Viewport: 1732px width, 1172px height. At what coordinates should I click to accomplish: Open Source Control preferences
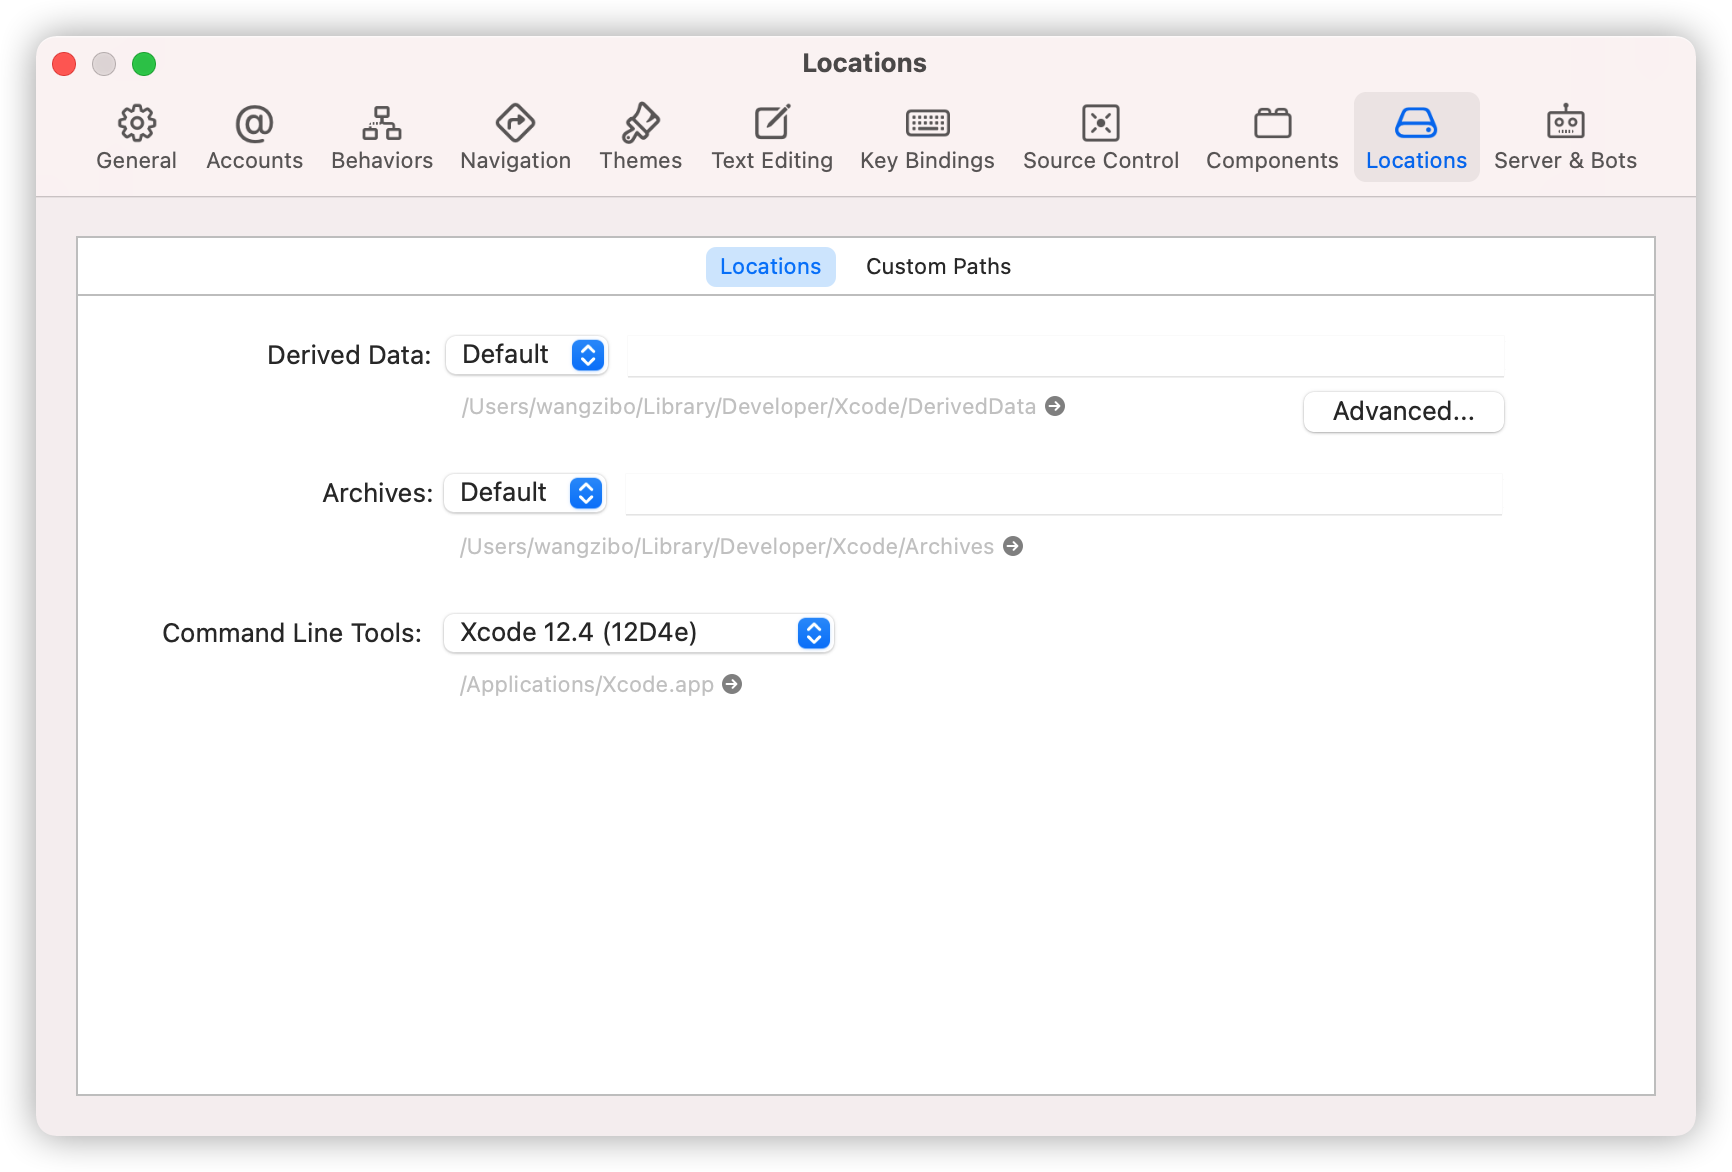(1100, 138)
